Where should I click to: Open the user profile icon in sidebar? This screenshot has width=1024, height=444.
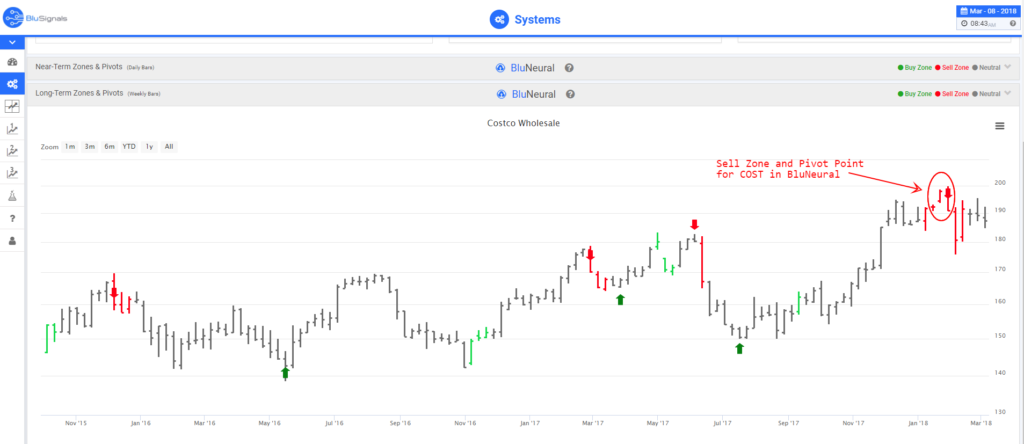(x=12, y=241)
